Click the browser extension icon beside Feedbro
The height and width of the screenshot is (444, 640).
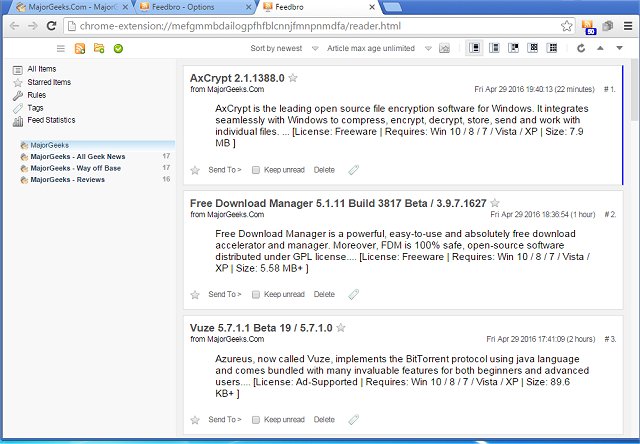pyautogui.click(x=608, y=26)
